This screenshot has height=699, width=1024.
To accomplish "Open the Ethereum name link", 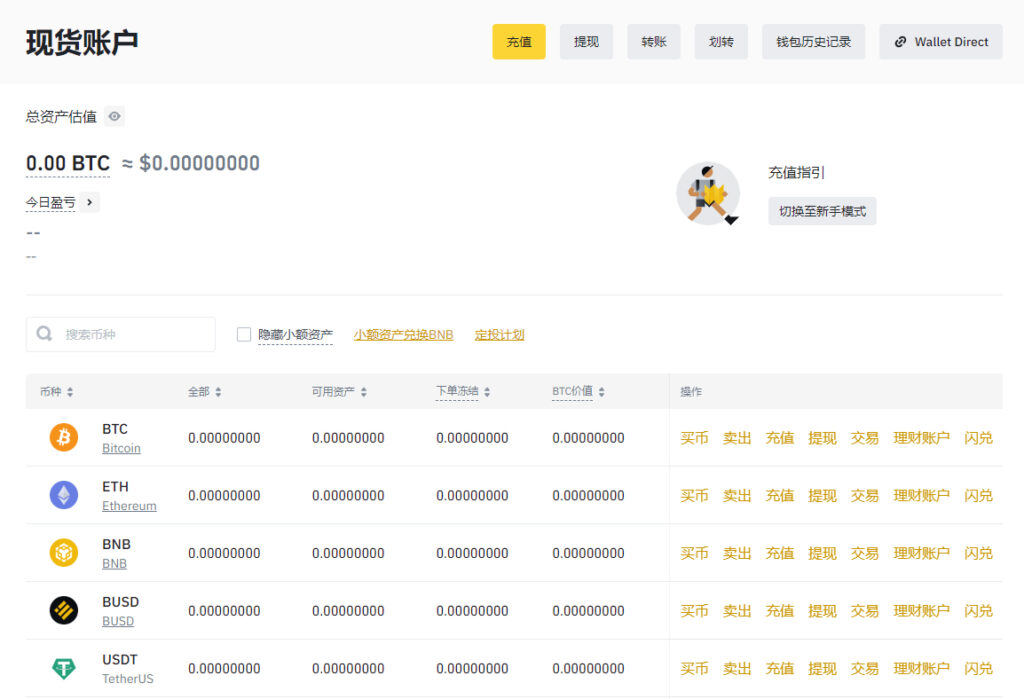I will click(129, 506).
